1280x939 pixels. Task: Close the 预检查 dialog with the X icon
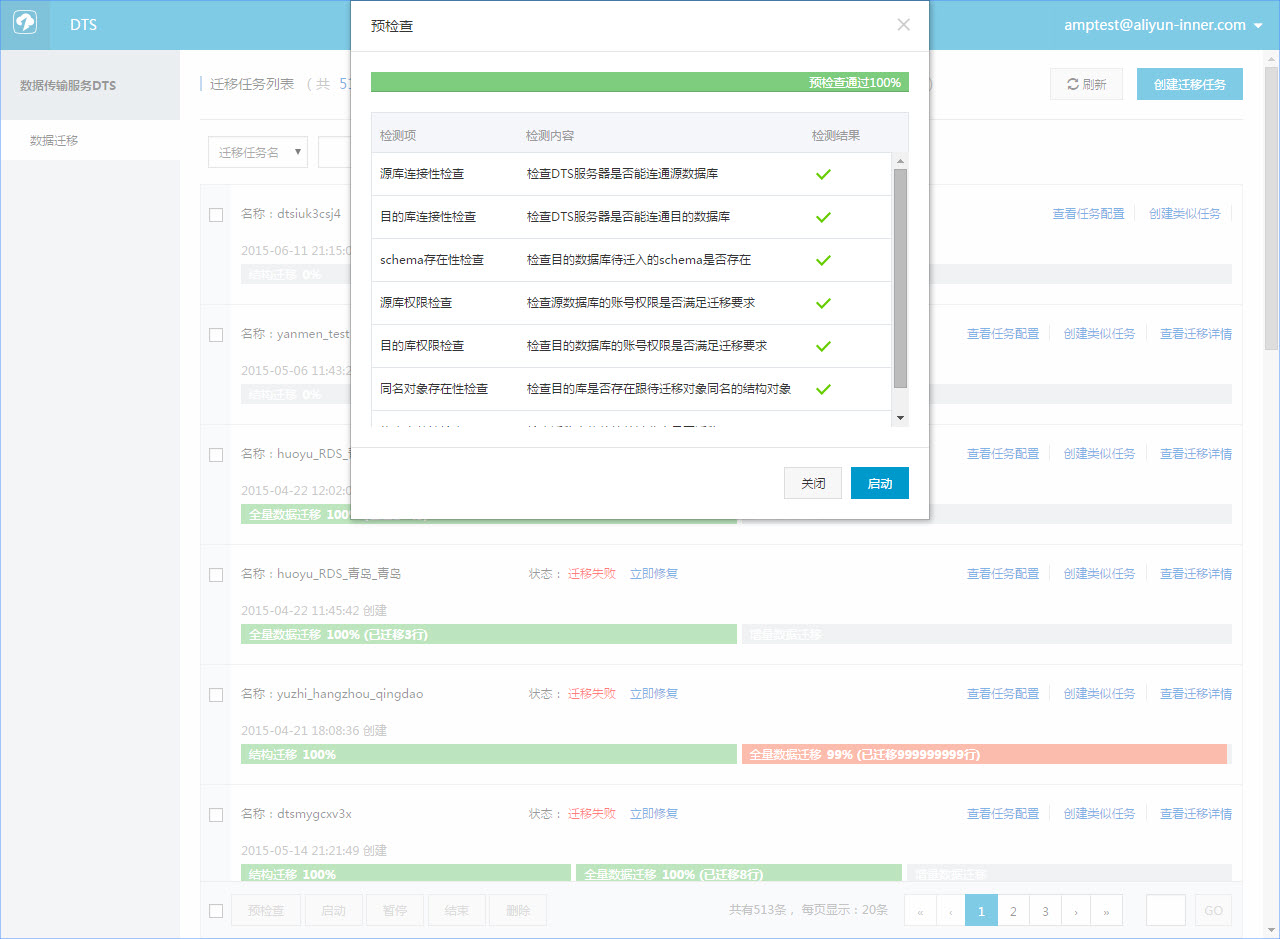click(904, 25)
